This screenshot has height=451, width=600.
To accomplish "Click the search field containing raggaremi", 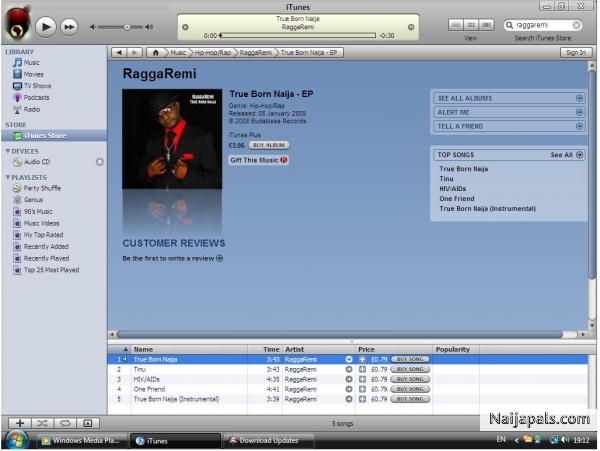I will 543,25.
